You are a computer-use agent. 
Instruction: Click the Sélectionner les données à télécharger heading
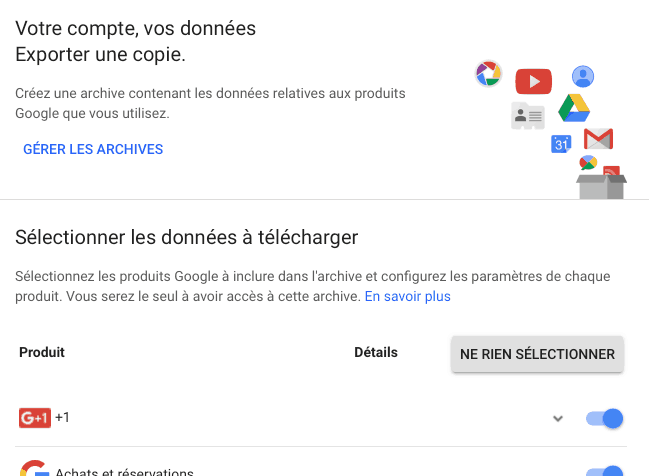click(187, 238)
